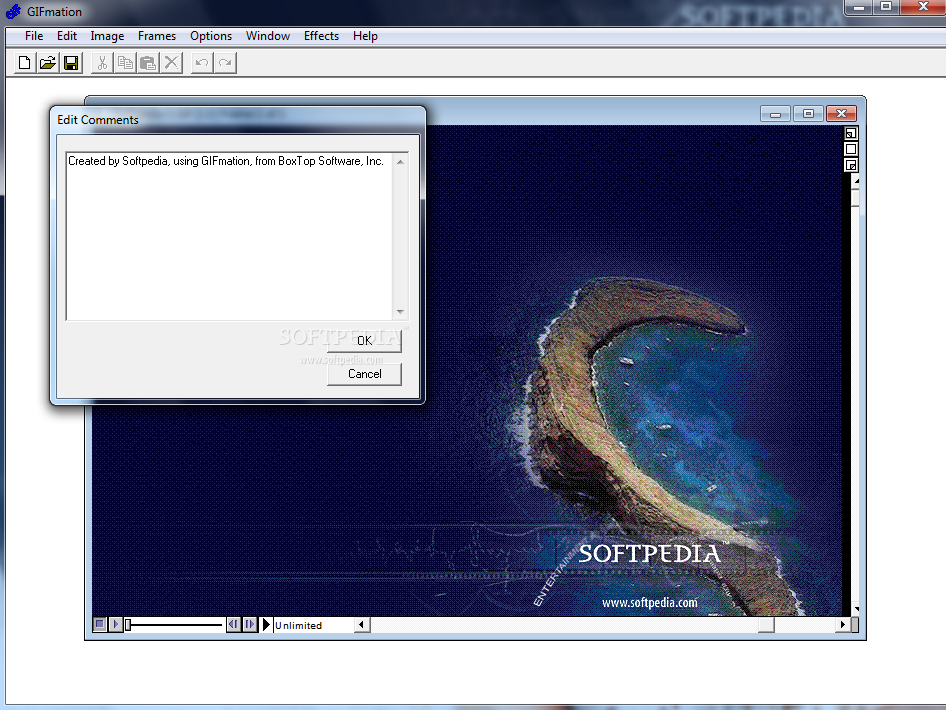Click the Open folder toolbar icon
Image resolution: width=946 pixels, height=710 pixels.
pyautogui.click(x=48, y=63)
